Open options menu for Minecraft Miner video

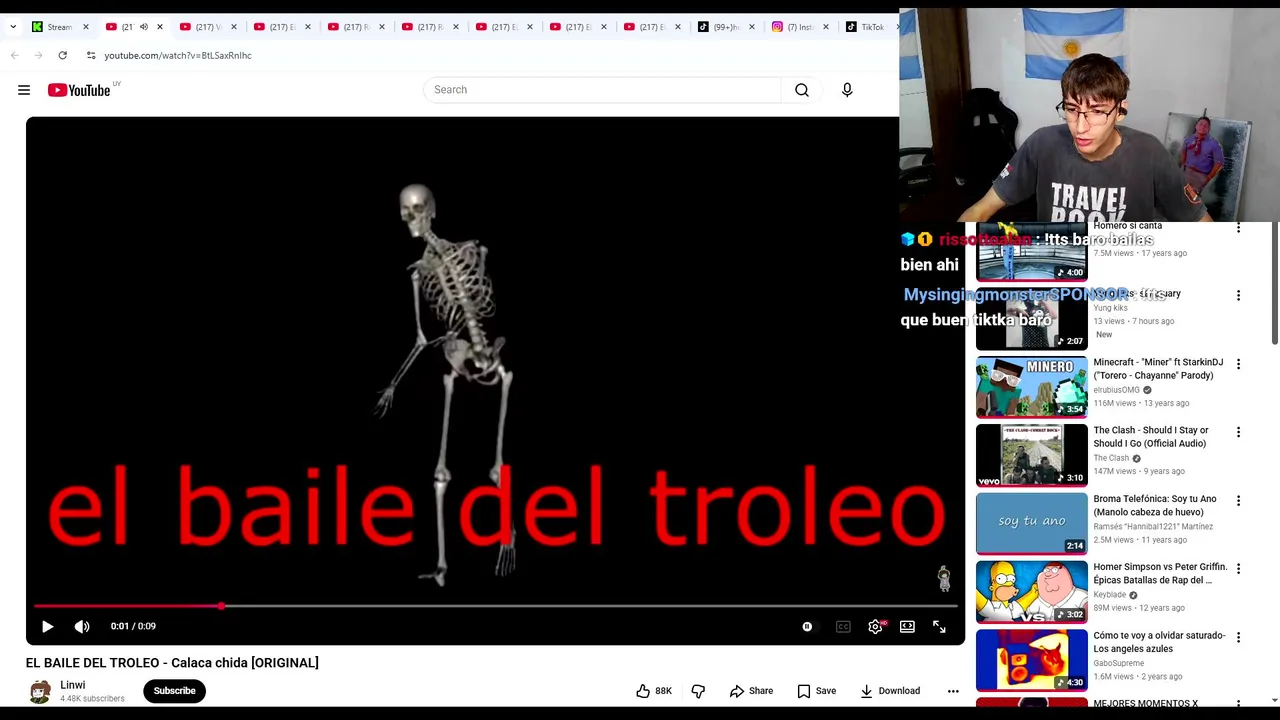1238,364
